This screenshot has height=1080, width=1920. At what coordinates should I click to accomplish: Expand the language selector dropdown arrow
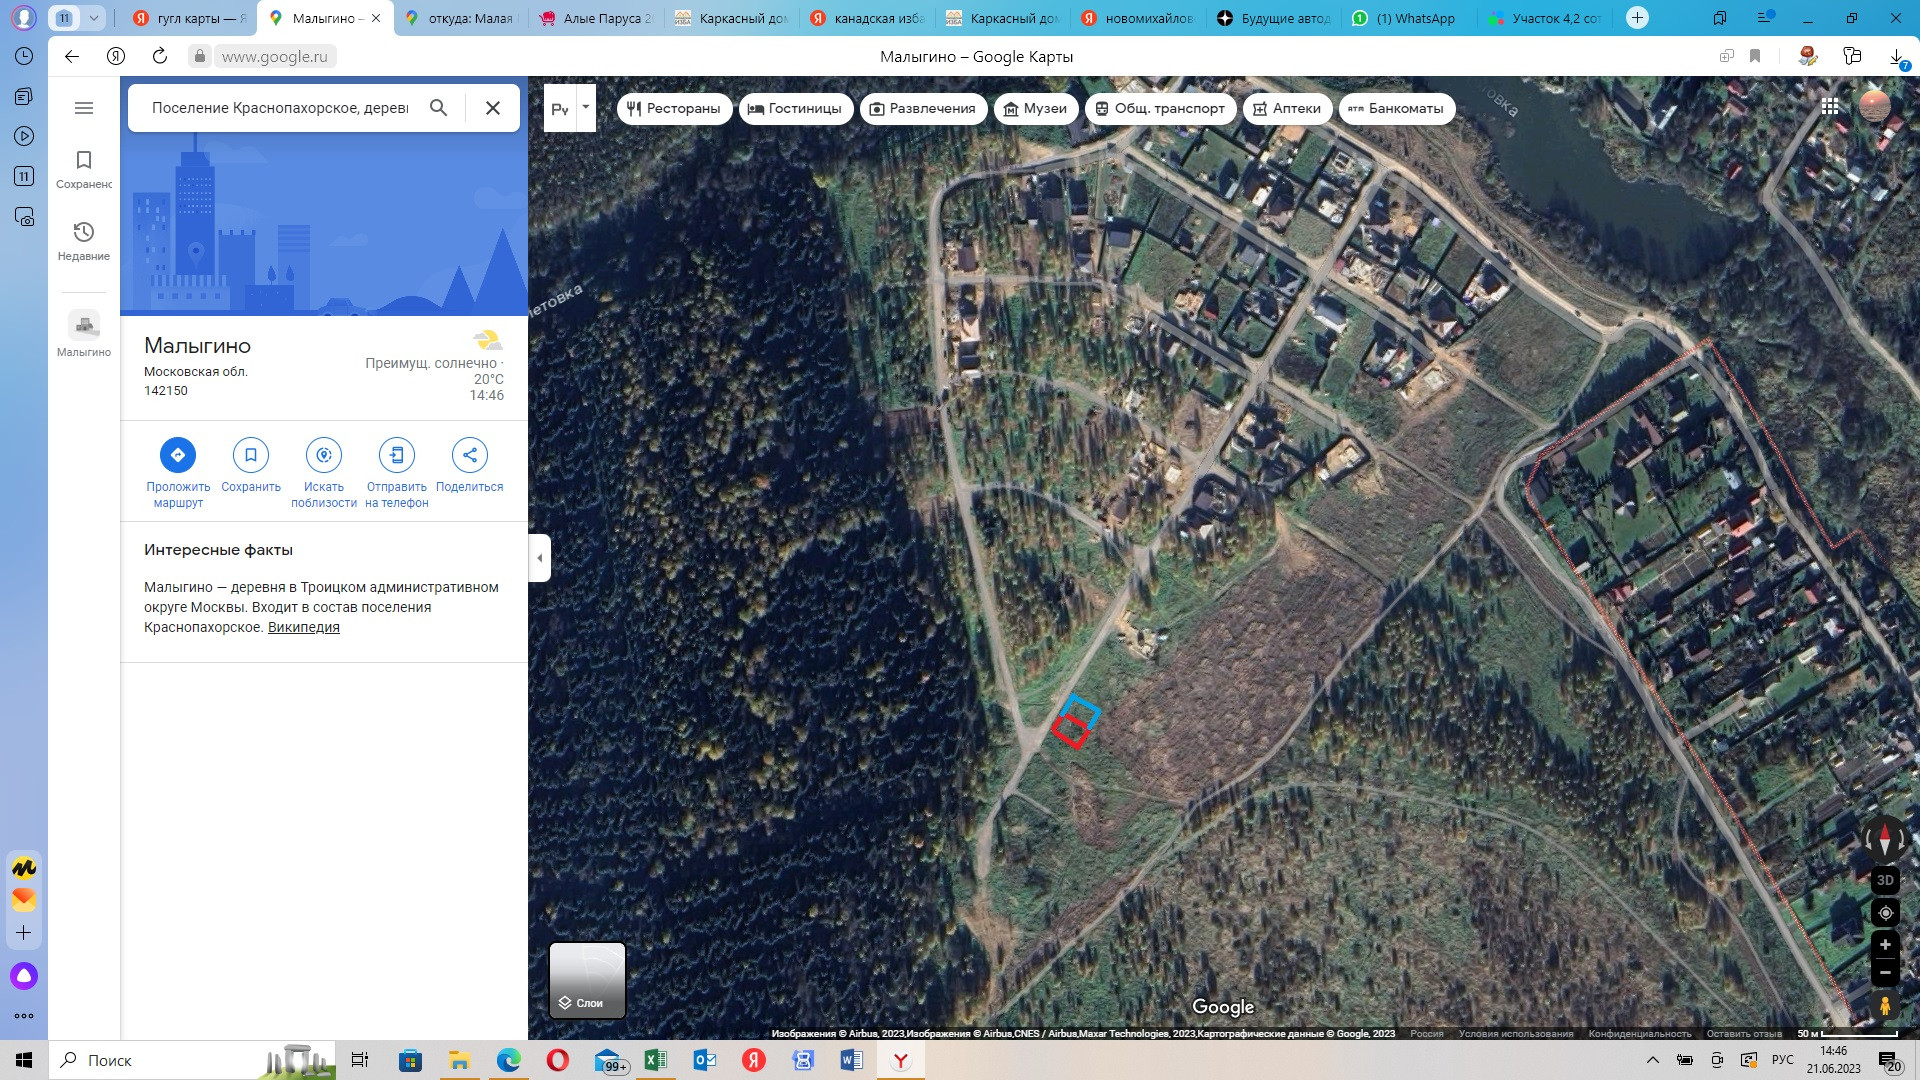pos(586,106)
